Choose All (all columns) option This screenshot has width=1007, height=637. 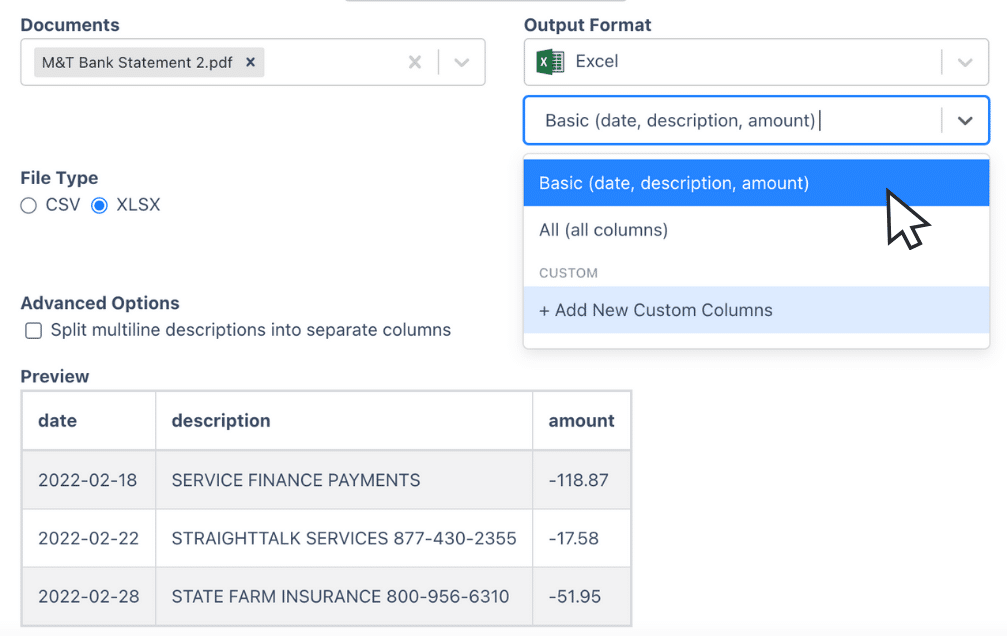click(x=756, y=230)
